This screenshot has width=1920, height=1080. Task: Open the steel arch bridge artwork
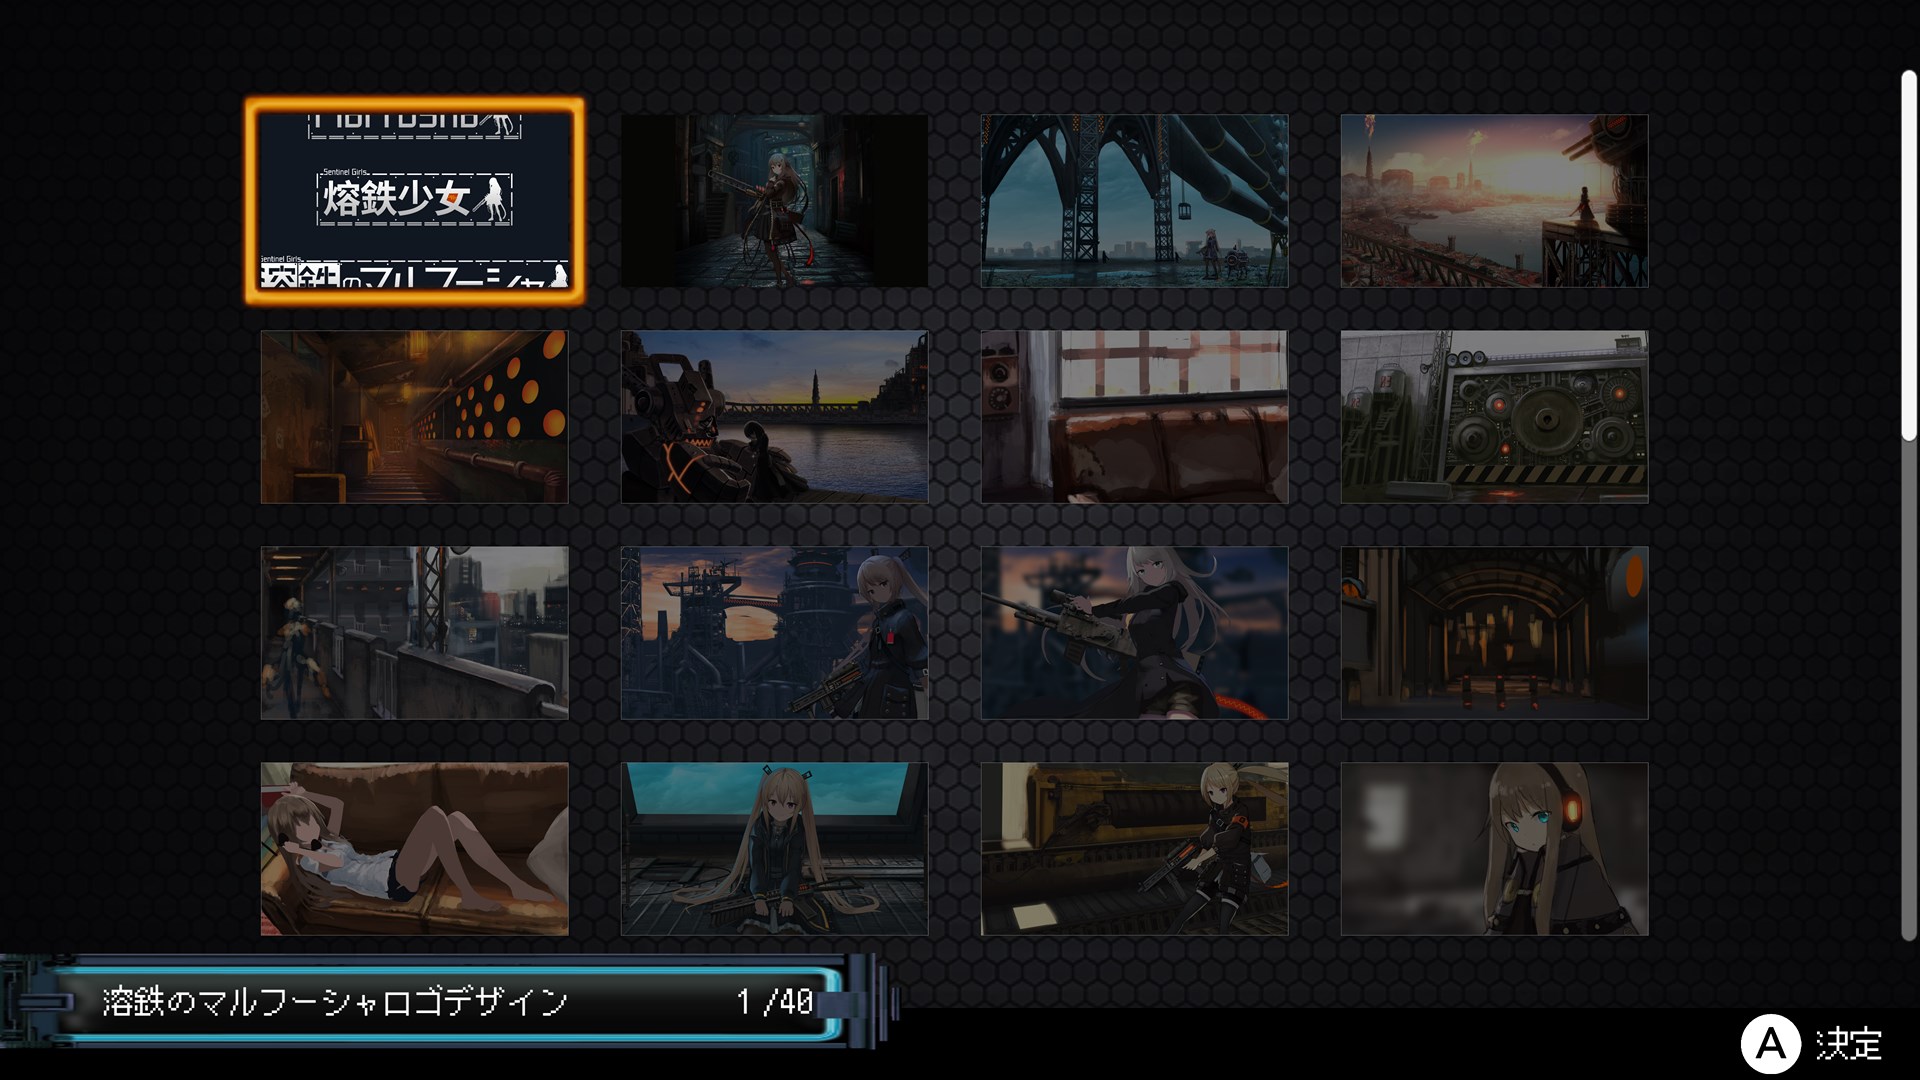tap(1134, 200)
